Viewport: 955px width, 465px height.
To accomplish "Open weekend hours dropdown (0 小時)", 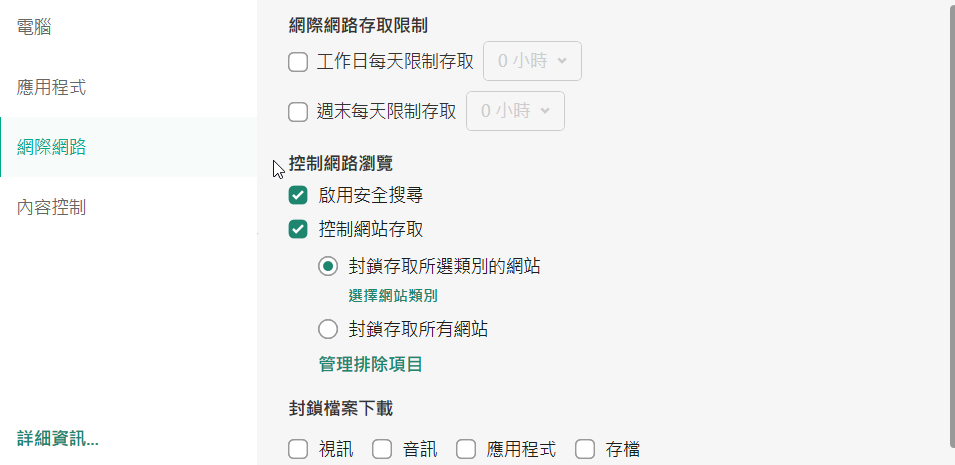I will [x=515, y=111].
